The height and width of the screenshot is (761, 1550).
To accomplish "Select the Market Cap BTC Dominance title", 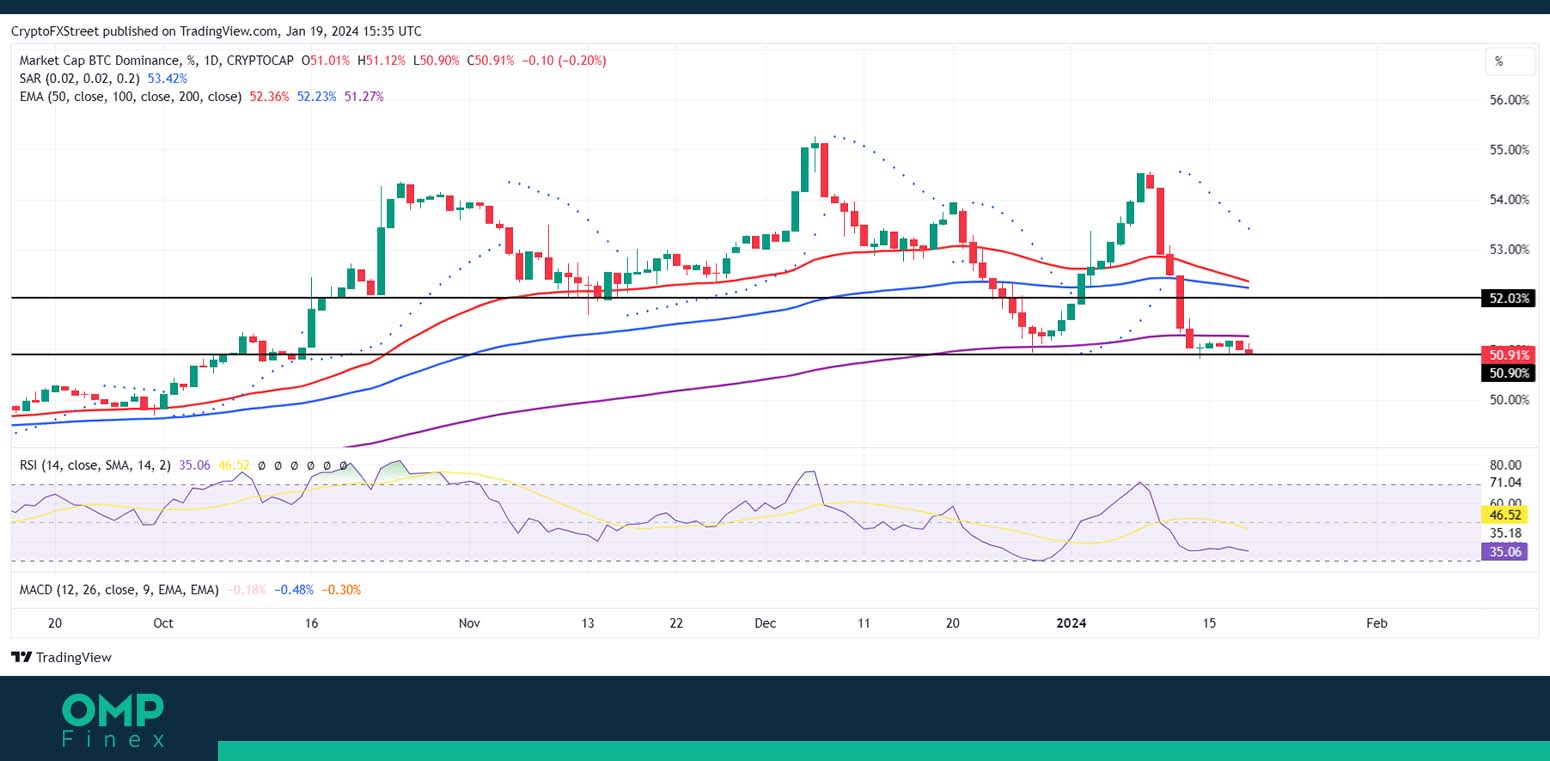I will pos(157,60).
